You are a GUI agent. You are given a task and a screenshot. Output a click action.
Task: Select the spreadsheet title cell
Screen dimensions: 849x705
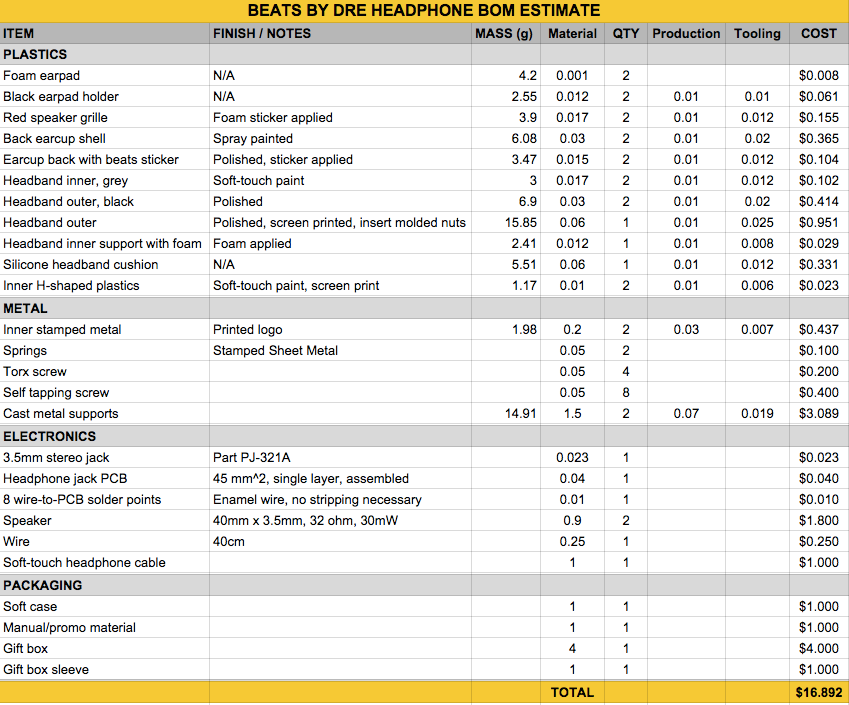424,11
